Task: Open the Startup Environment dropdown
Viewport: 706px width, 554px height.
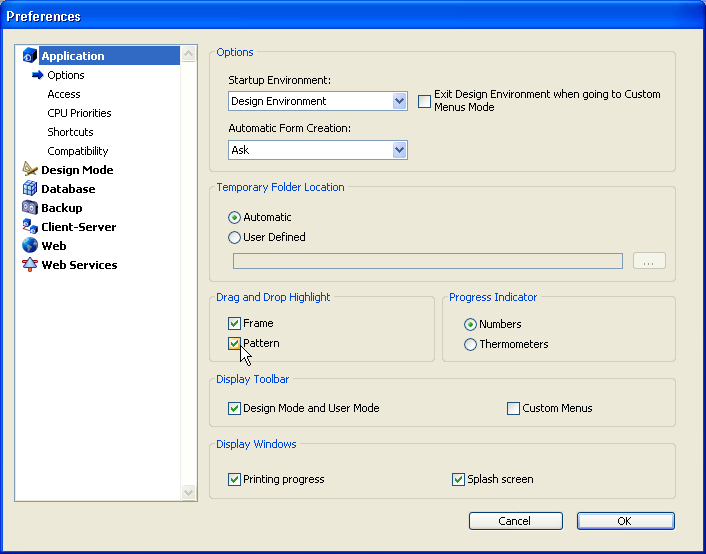Action: (x=399, y=101)
